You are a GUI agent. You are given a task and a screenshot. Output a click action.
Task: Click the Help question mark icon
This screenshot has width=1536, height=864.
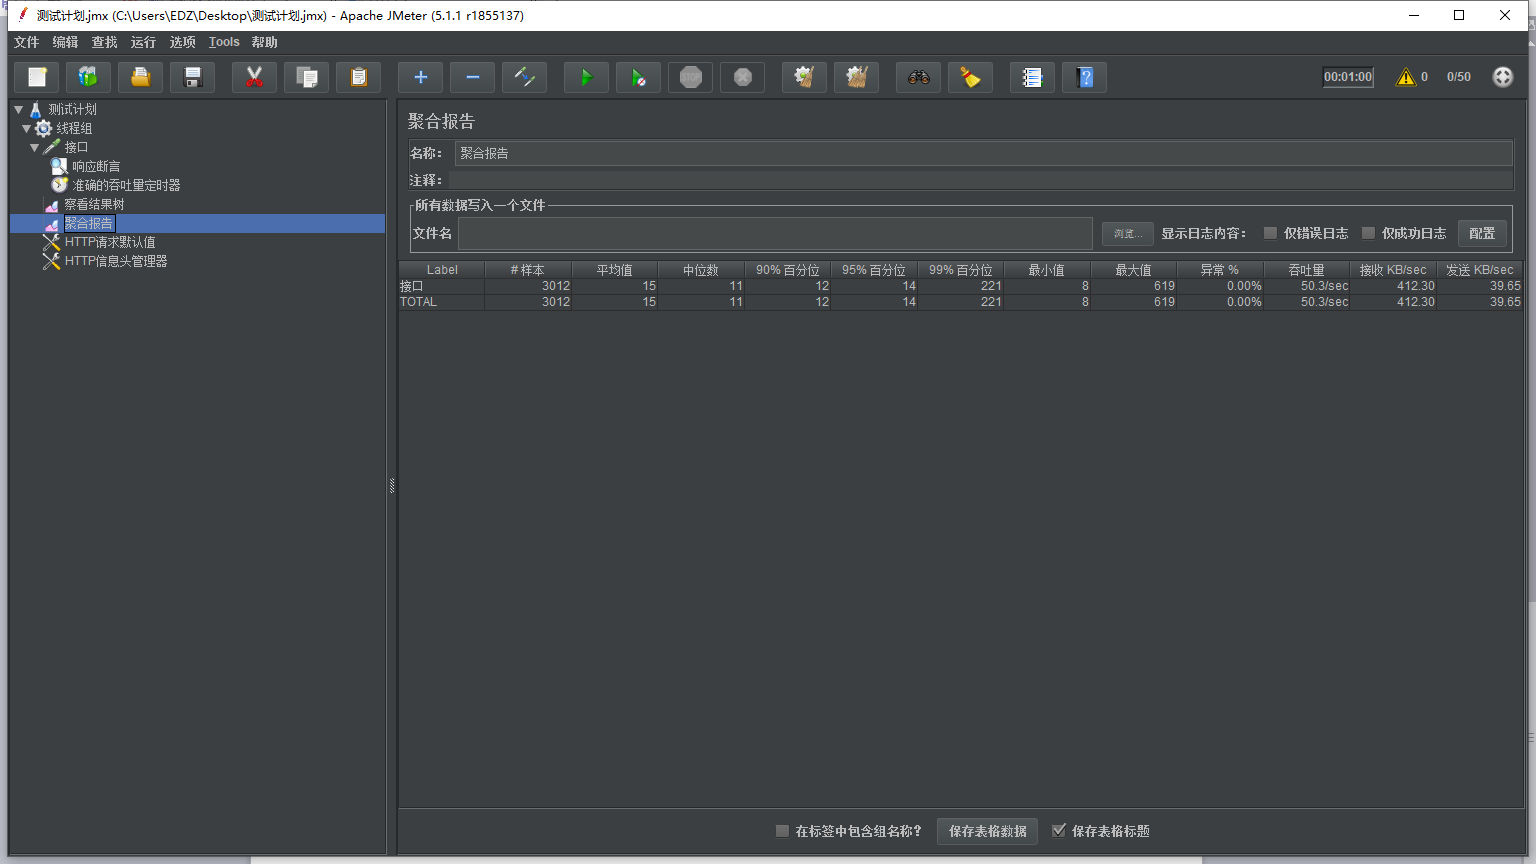tap(1084, 77)
